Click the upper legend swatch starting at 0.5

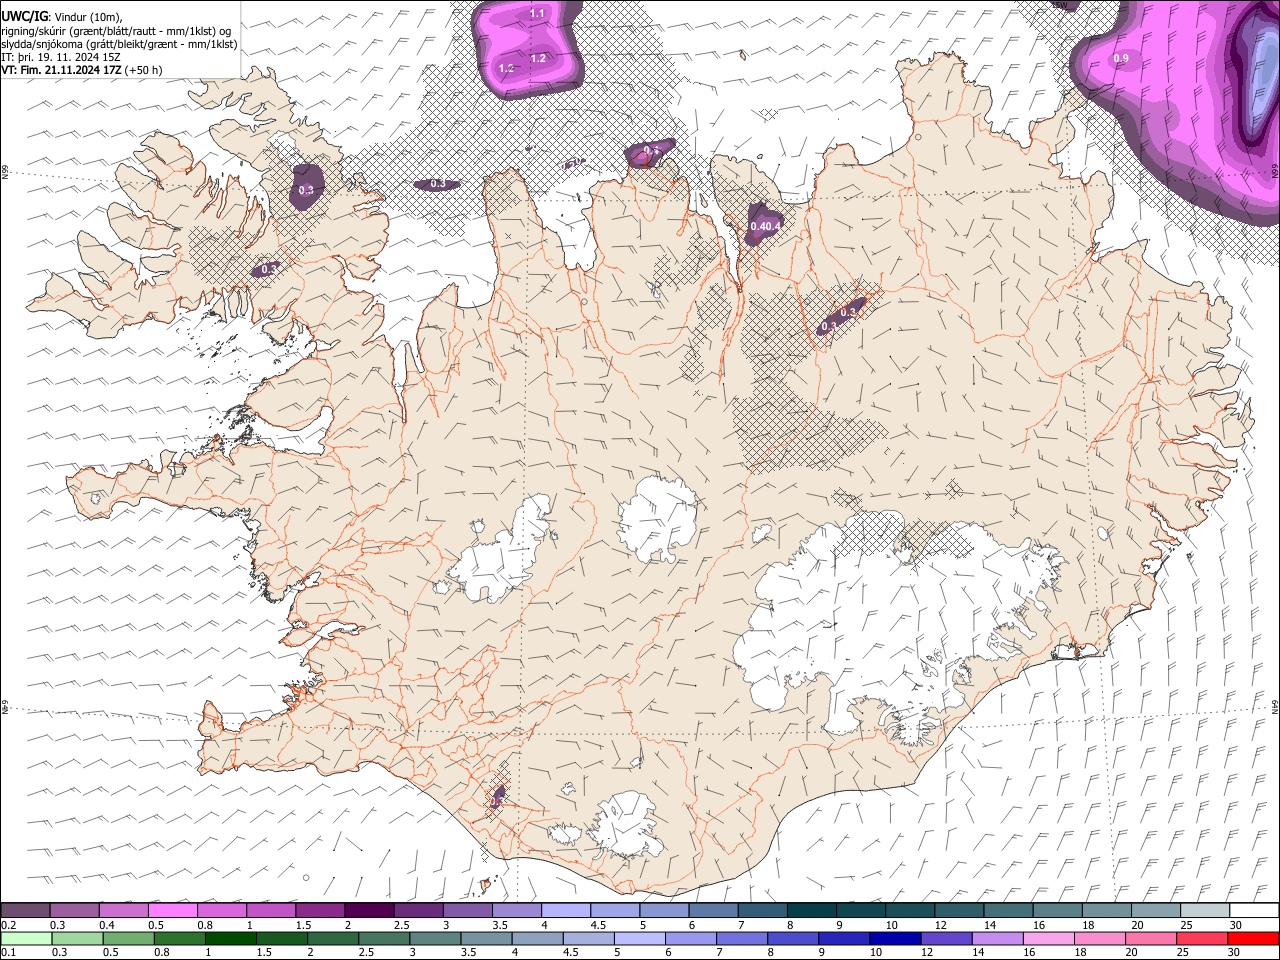[173, 910]
